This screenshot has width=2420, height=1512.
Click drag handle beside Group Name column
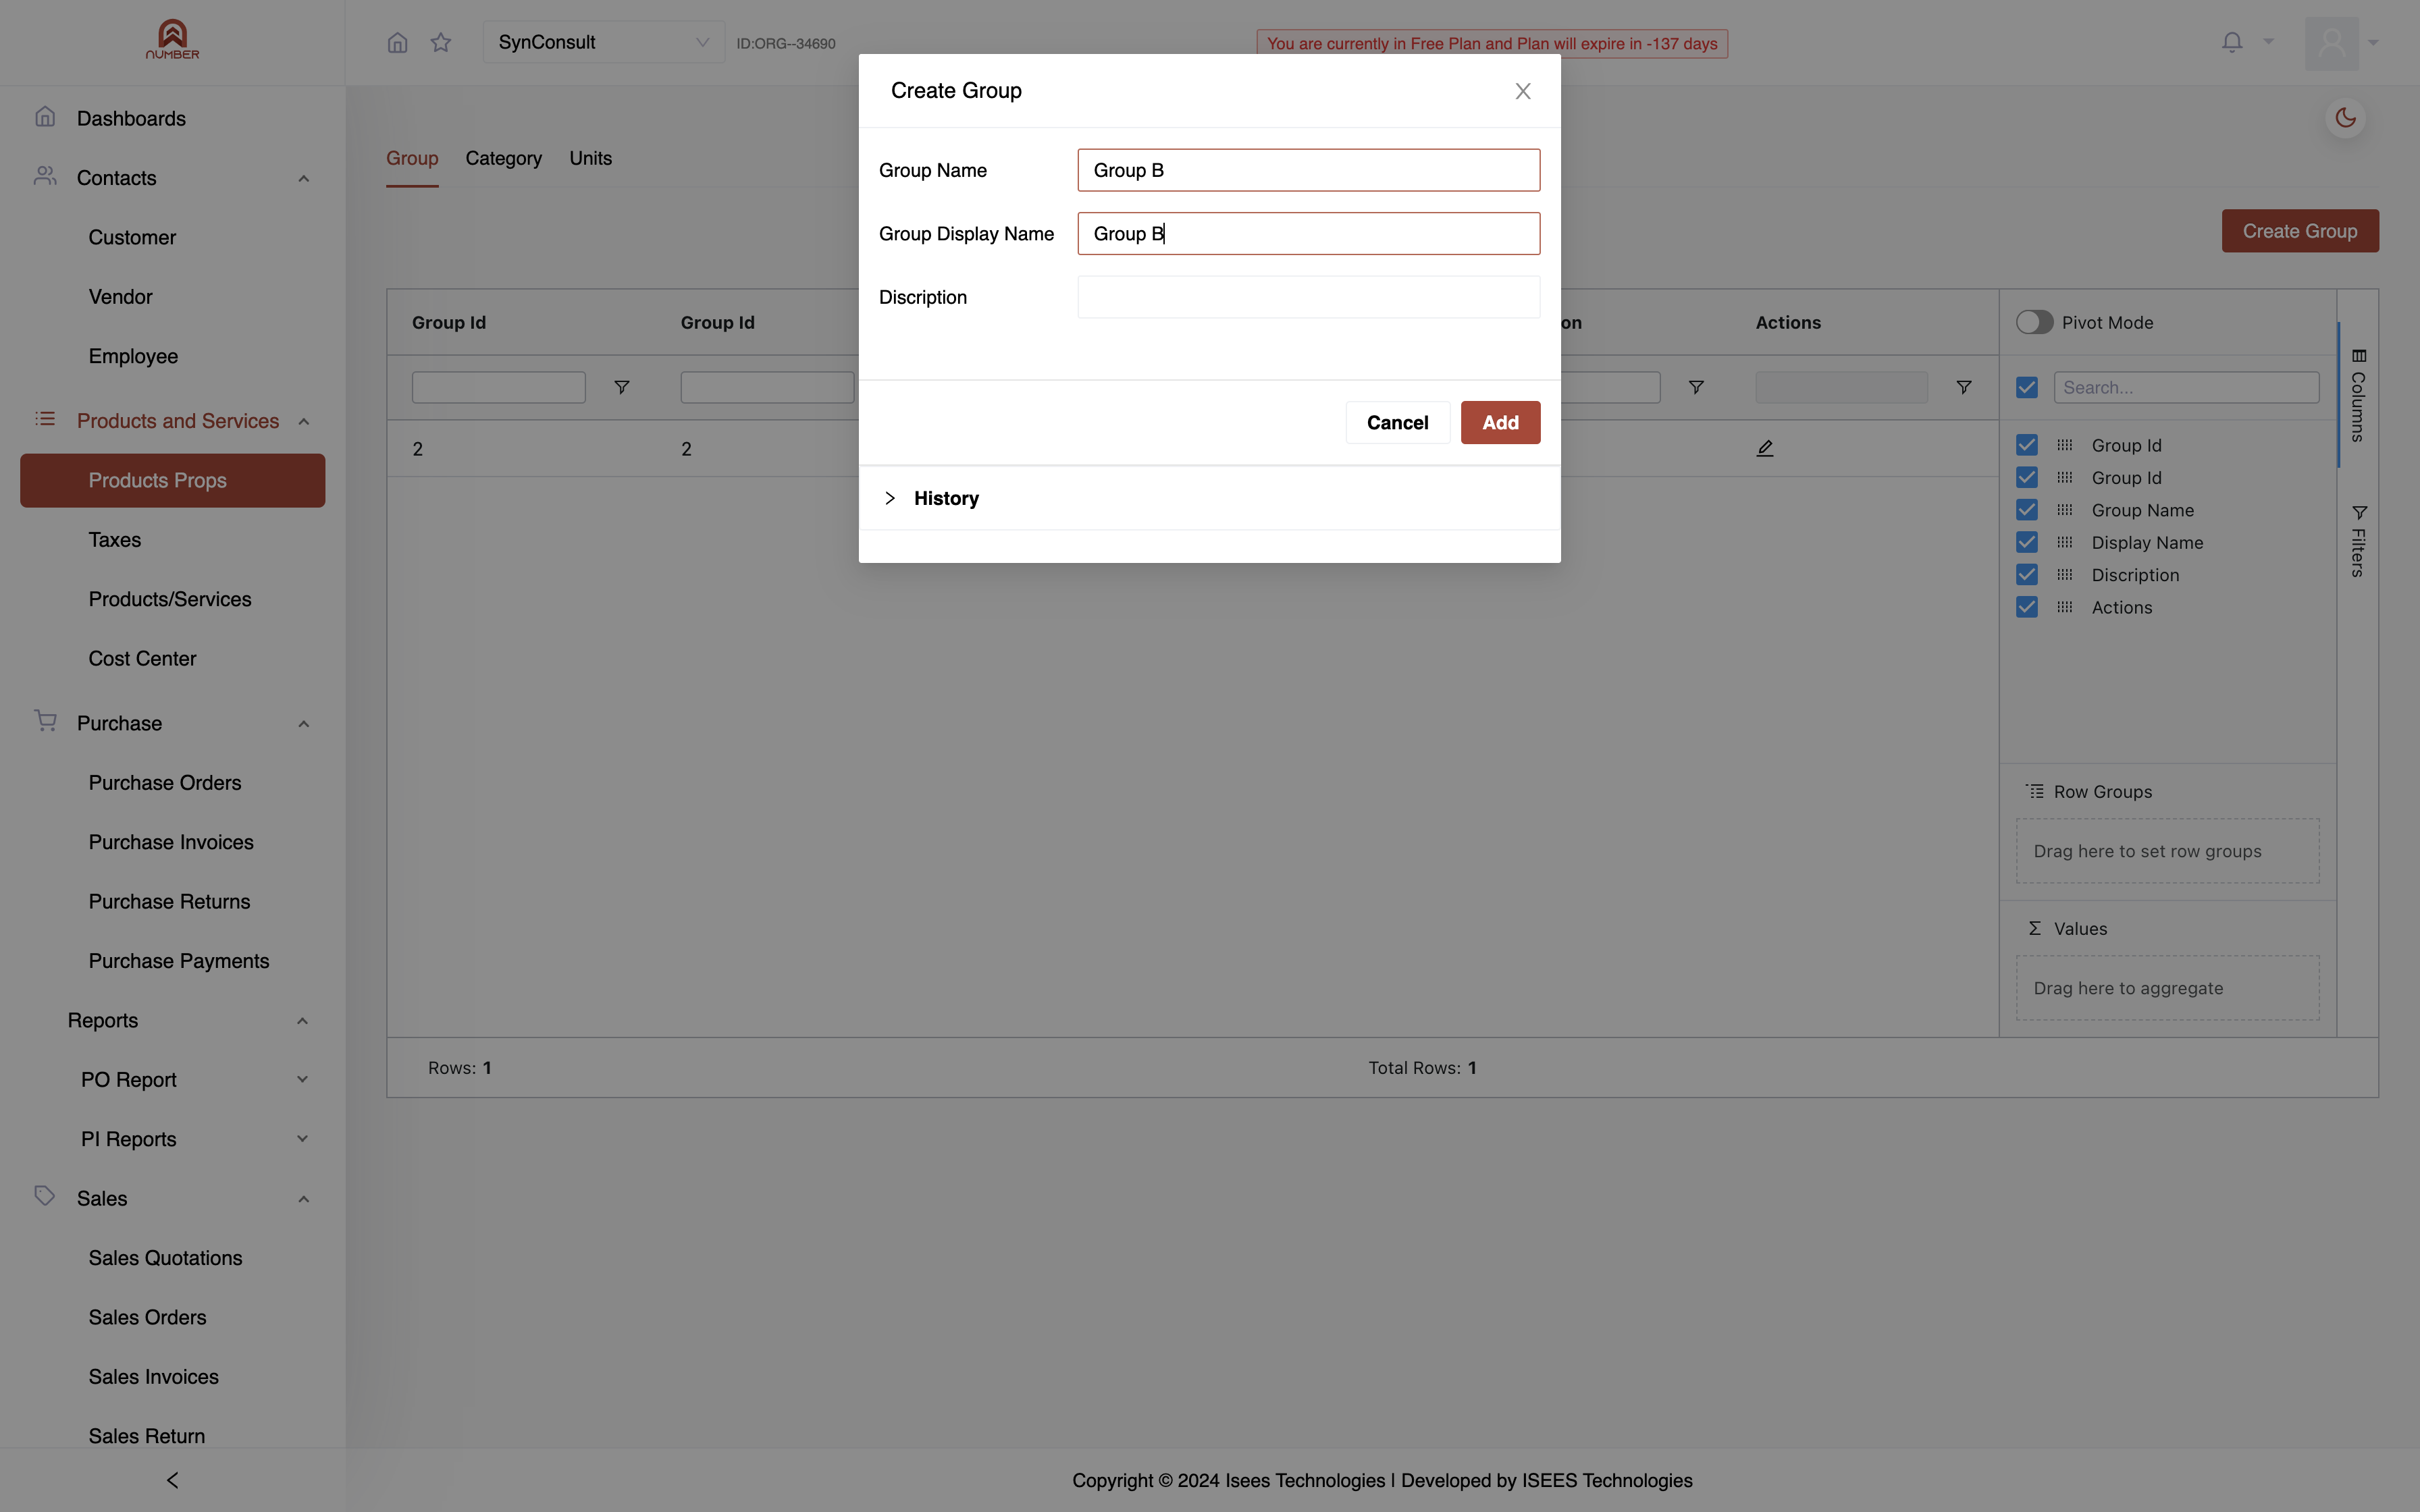2065,510
